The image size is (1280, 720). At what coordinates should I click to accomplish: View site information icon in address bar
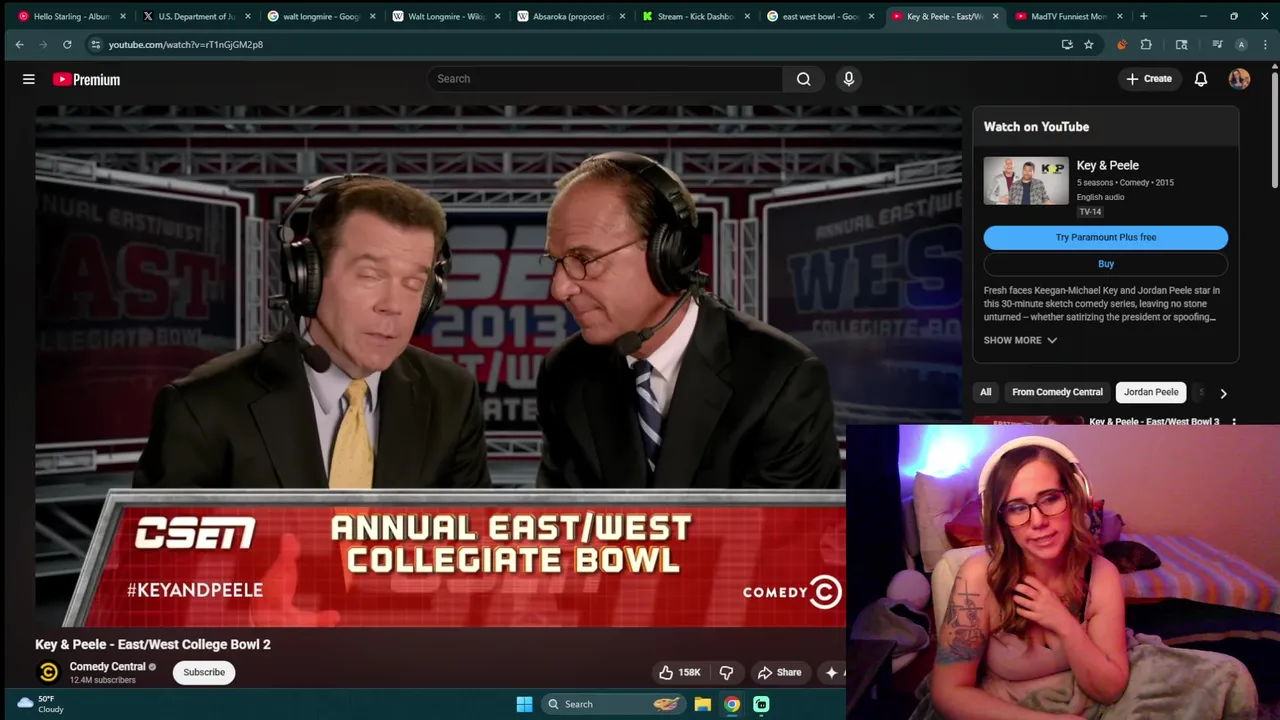[95, 44]
